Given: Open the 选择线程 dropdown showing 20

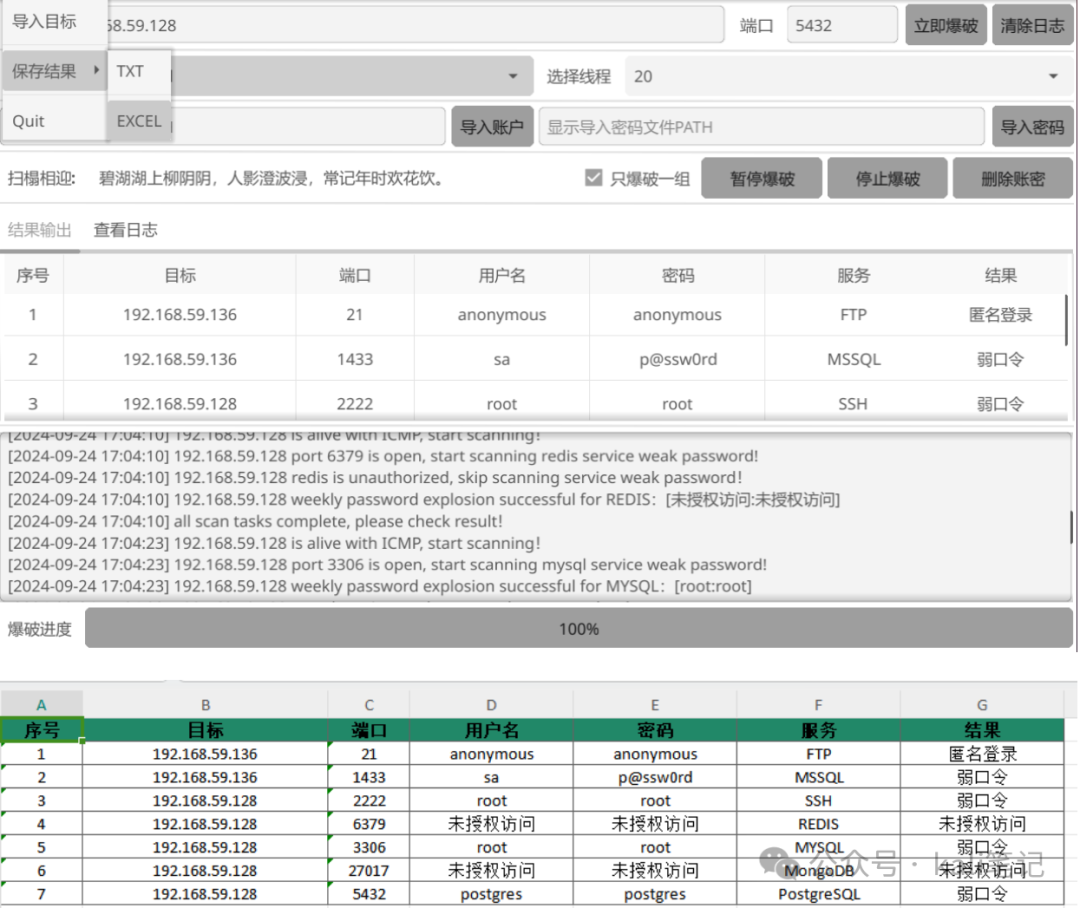Looking at the screenshot, I should pyautogui.click(x=849, y=76).
